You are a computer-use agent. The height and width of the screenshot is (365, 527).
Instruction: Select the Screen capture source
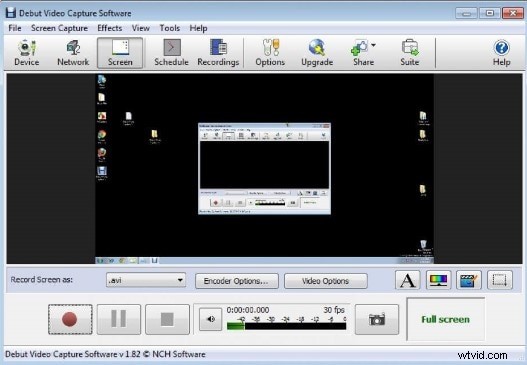[x=120, y=53]
